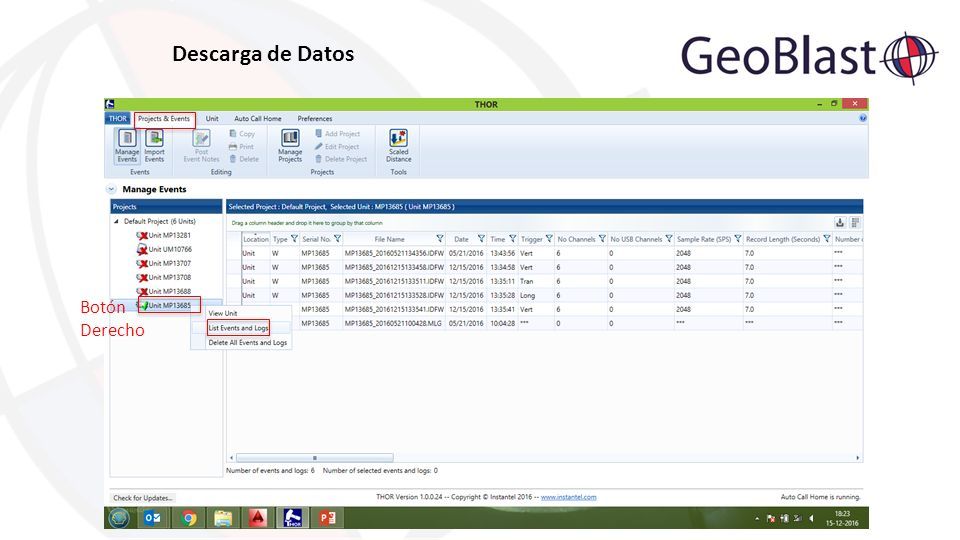Click Delete Project in the ribbon
Image resolution: width=960 pixels, height=540 pixels.
tap(341, 159)
